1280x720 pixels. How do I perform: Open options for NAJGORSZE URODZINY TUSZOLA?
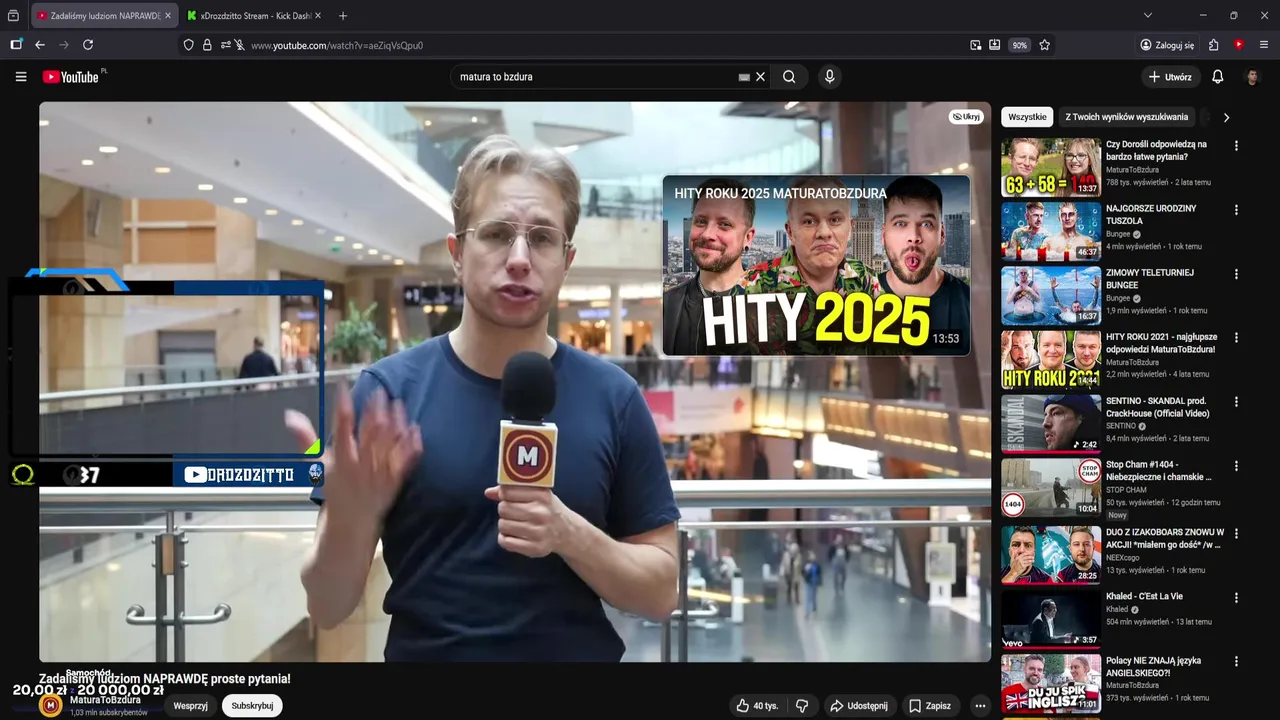click(1236, 210)
